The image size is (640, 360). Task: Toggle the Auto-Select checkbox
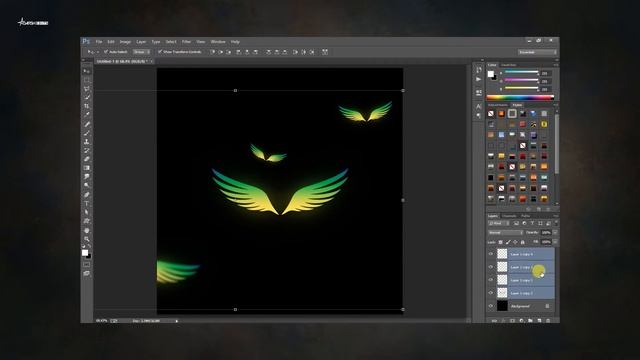point(106,52)
